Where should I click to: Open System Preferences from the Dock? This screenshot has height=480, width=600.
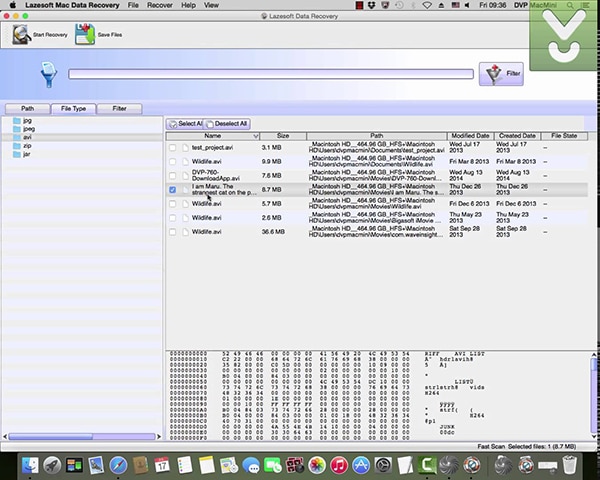[x=383, y=465]
